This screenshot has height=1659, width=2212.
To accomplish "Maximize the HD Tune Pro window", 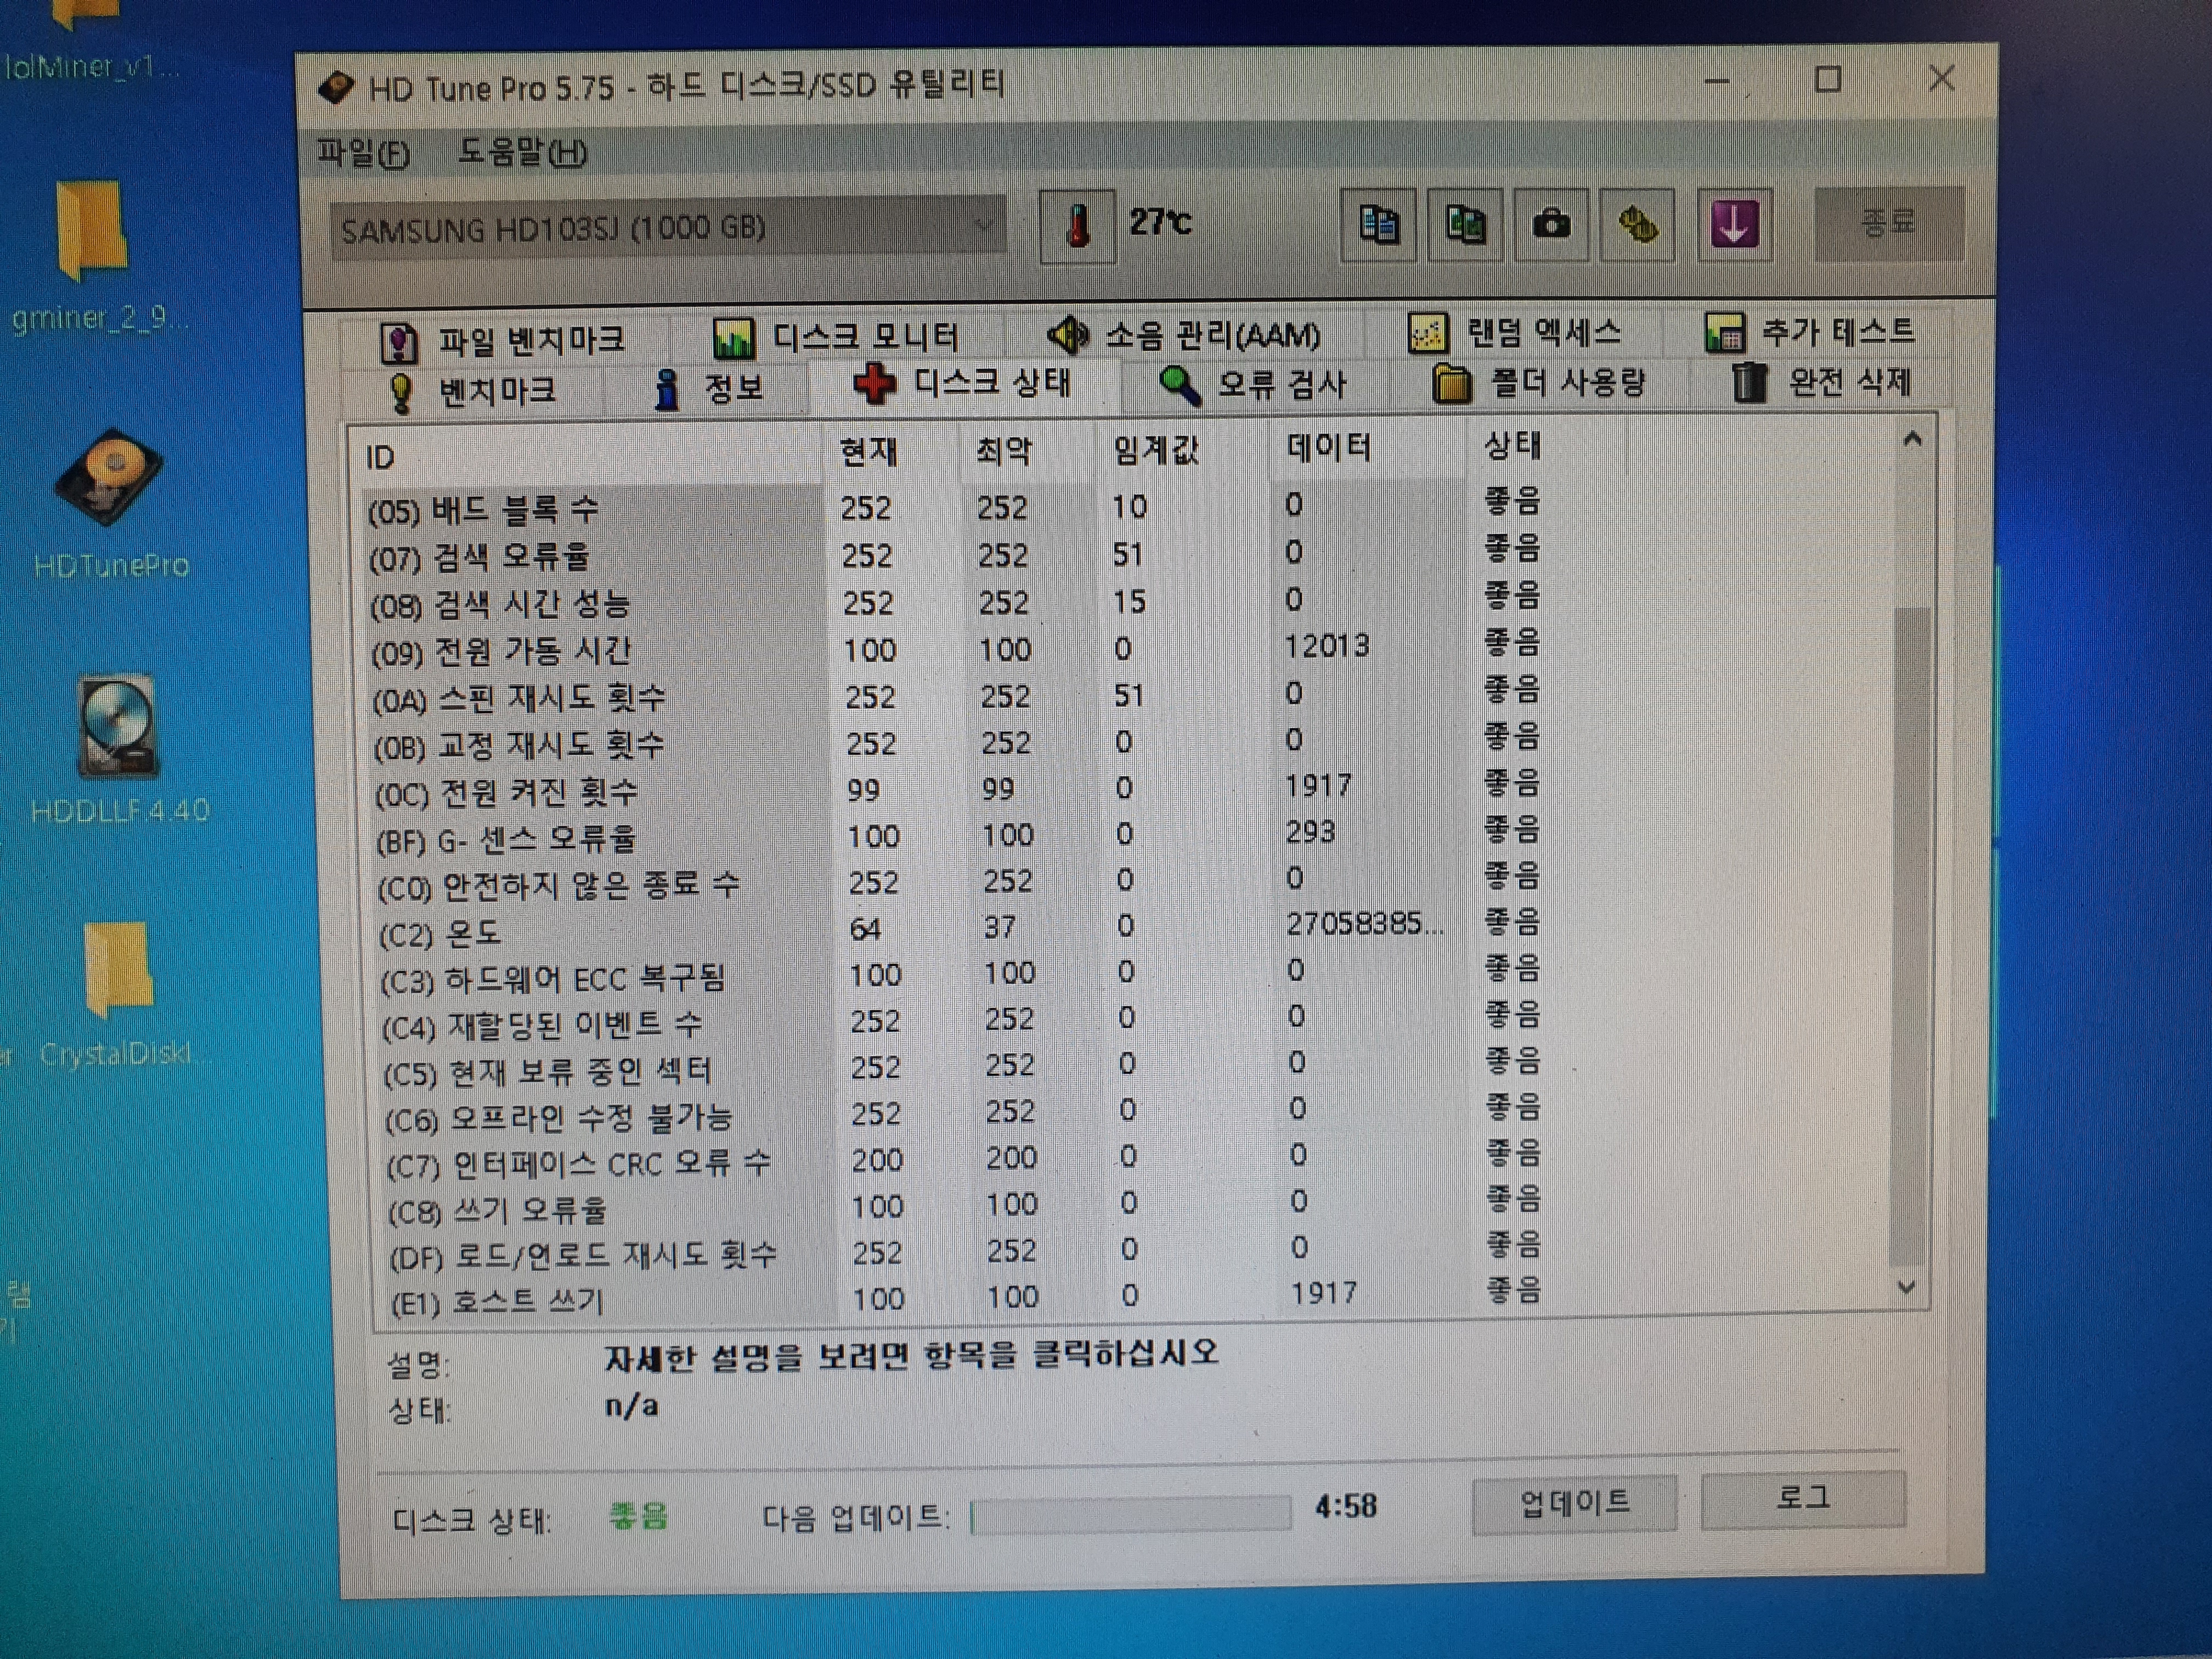I will click(1828, 80).
